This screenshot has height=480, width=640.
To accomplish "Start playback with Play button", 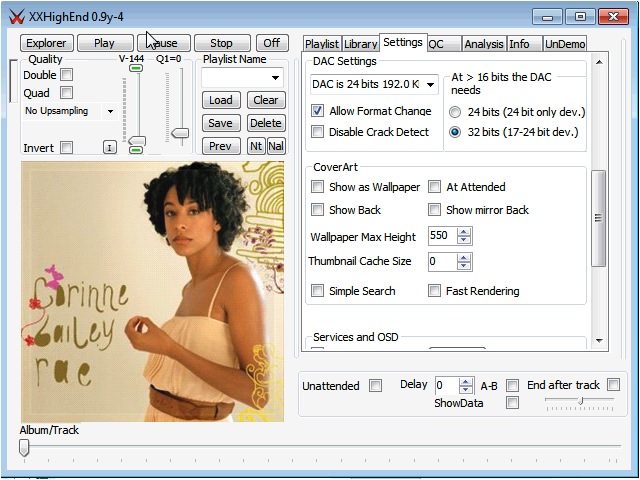I will click(x=105, y=43).
